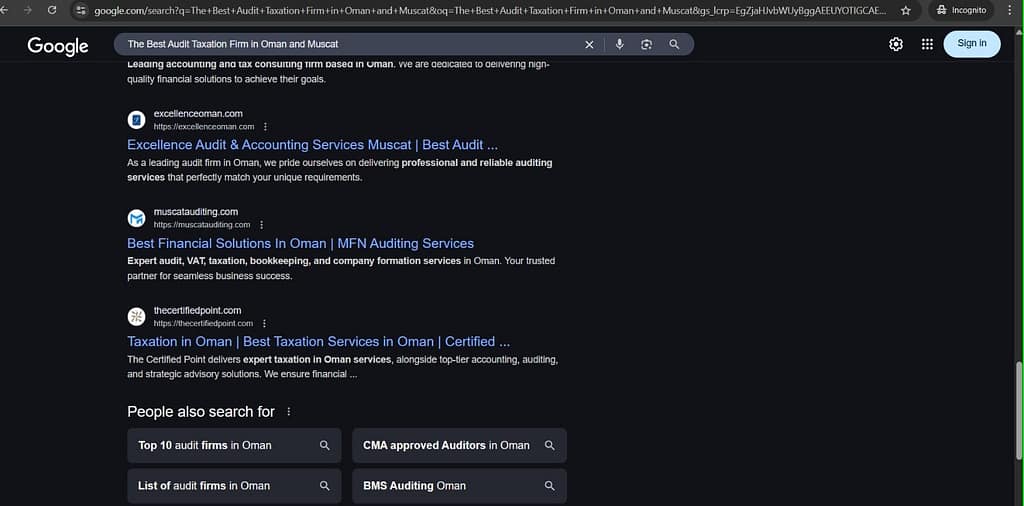Open more options for thecertifiedpoint.com result
1024x506 pixels.
(x=264, y=323)
